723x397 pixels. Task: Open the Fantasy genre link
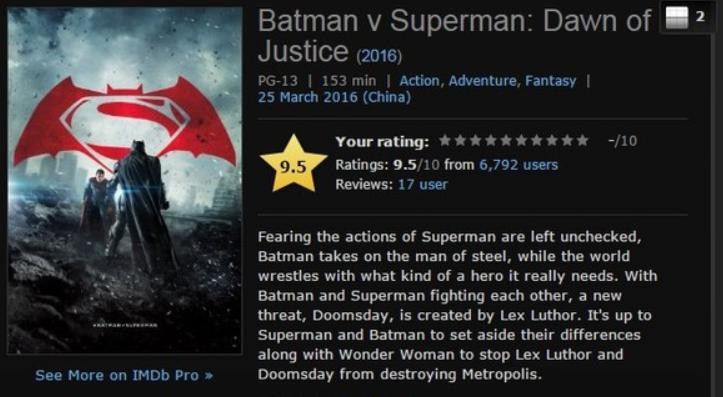(551, 81)
